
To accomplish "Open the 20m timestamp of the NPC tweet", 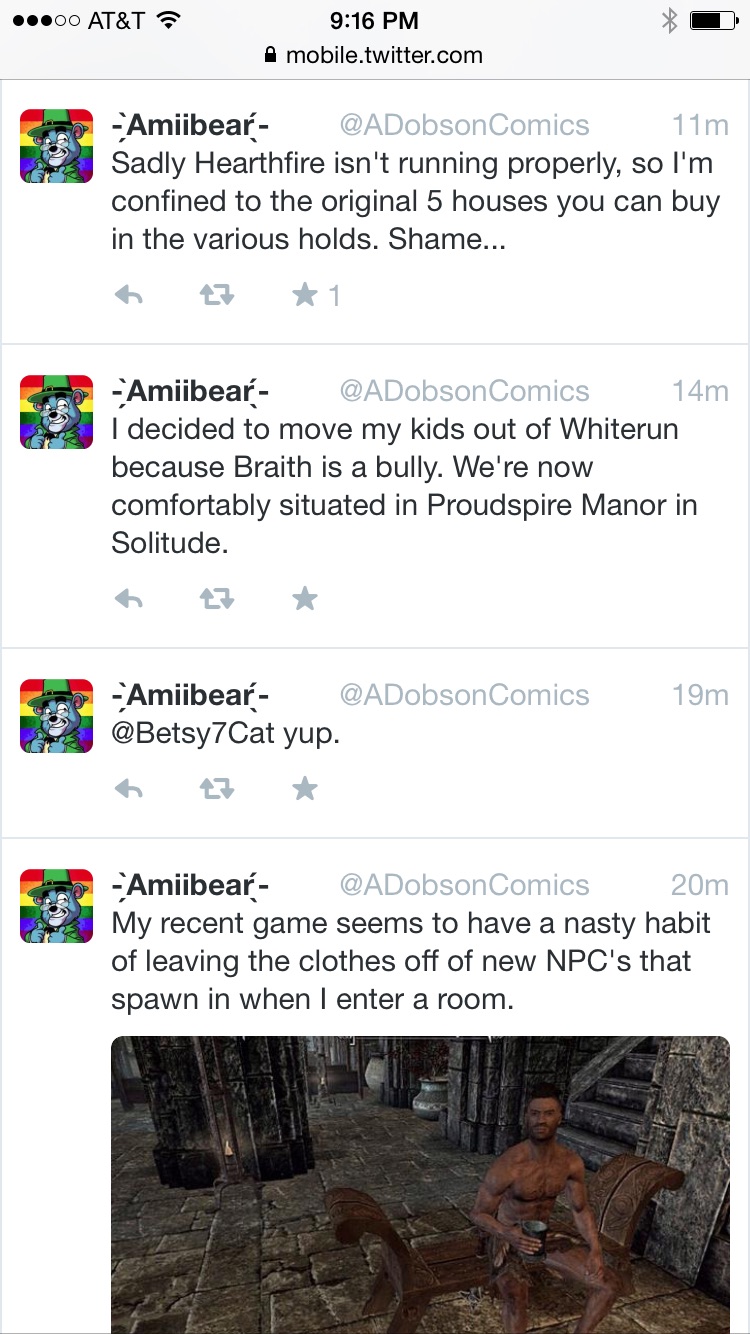I will [x=700, y=885].
